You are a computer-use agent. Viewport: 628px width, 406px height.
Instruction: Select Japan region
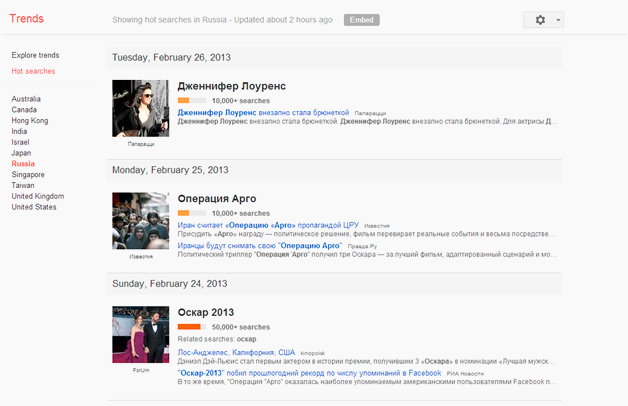tap(21, 153)
